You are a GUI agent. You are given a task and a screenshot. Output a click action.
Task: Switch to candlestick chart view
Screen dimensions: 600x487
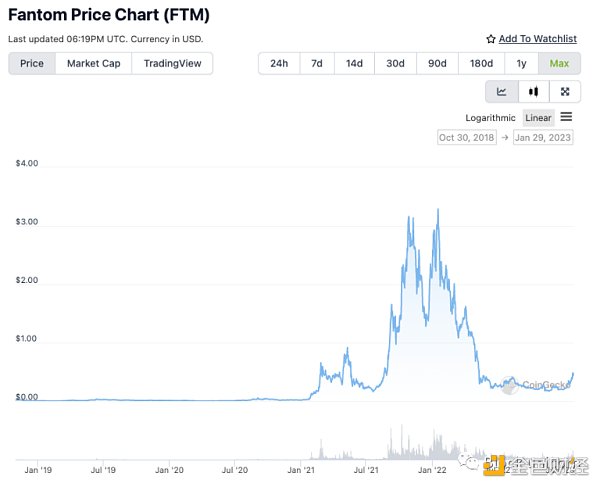pyautogui.click(x=533, y=92)
